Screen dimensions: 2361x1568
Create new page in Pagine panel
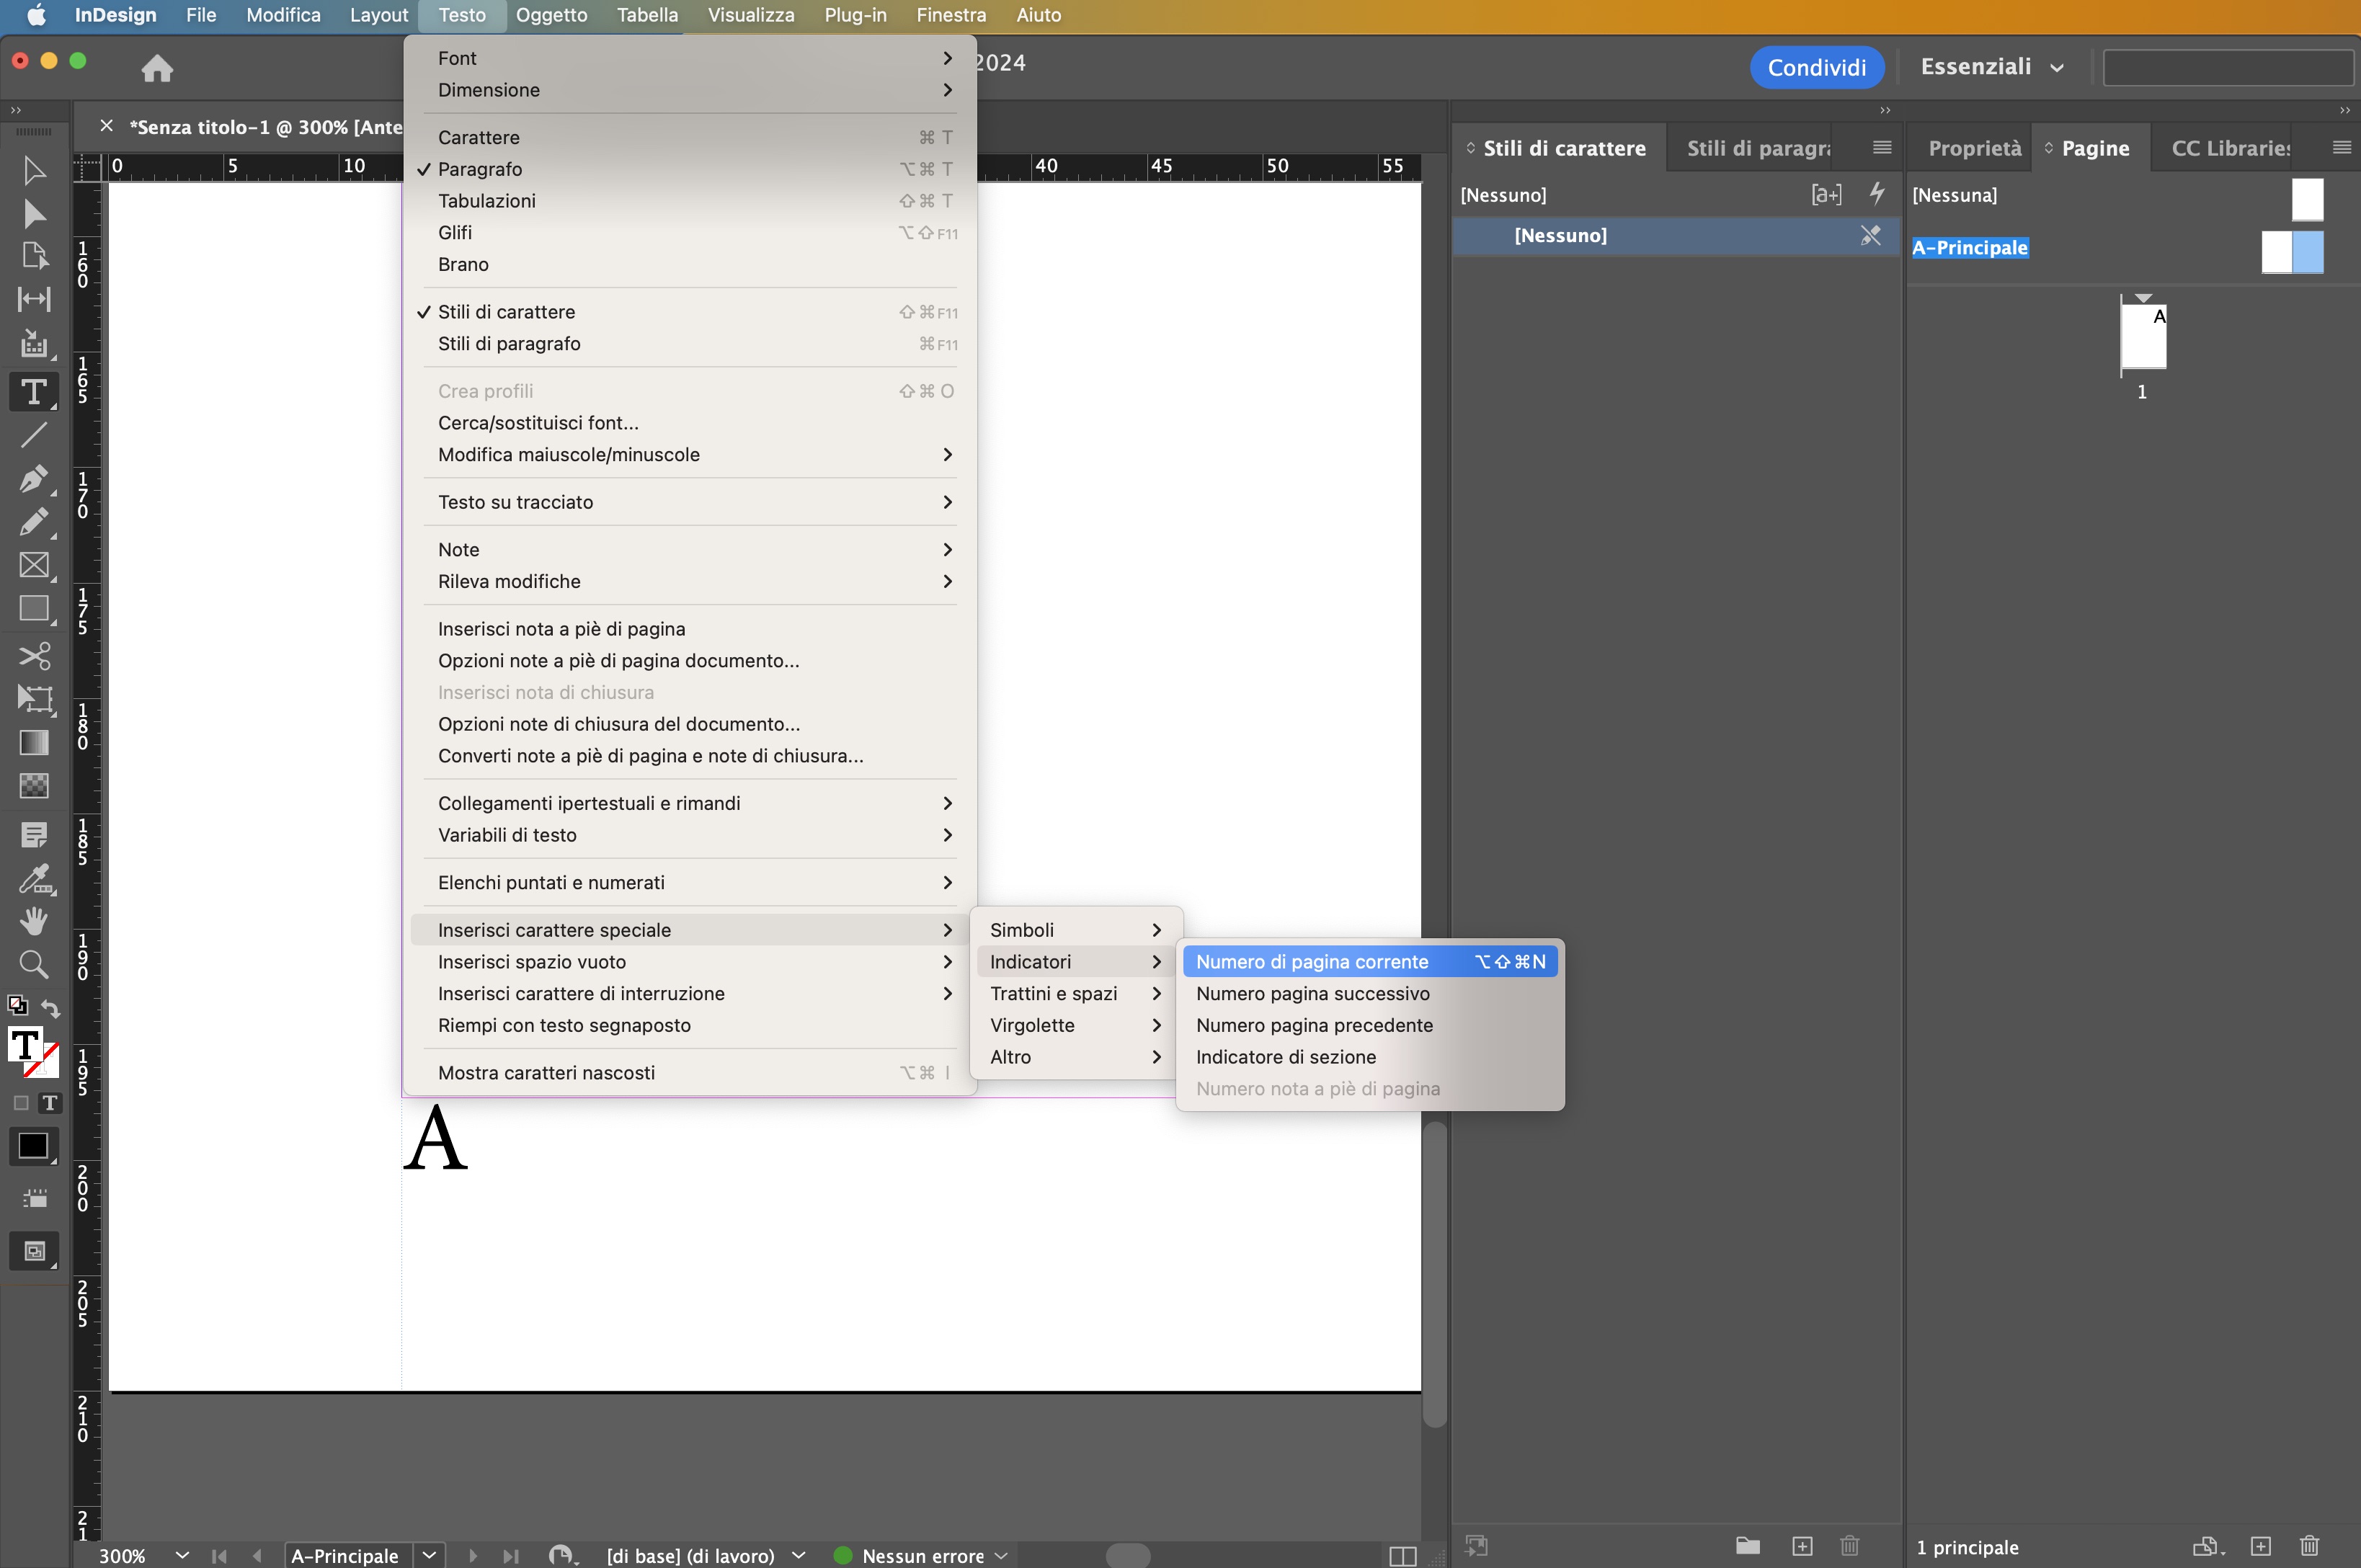[x=2261, y=1547]
